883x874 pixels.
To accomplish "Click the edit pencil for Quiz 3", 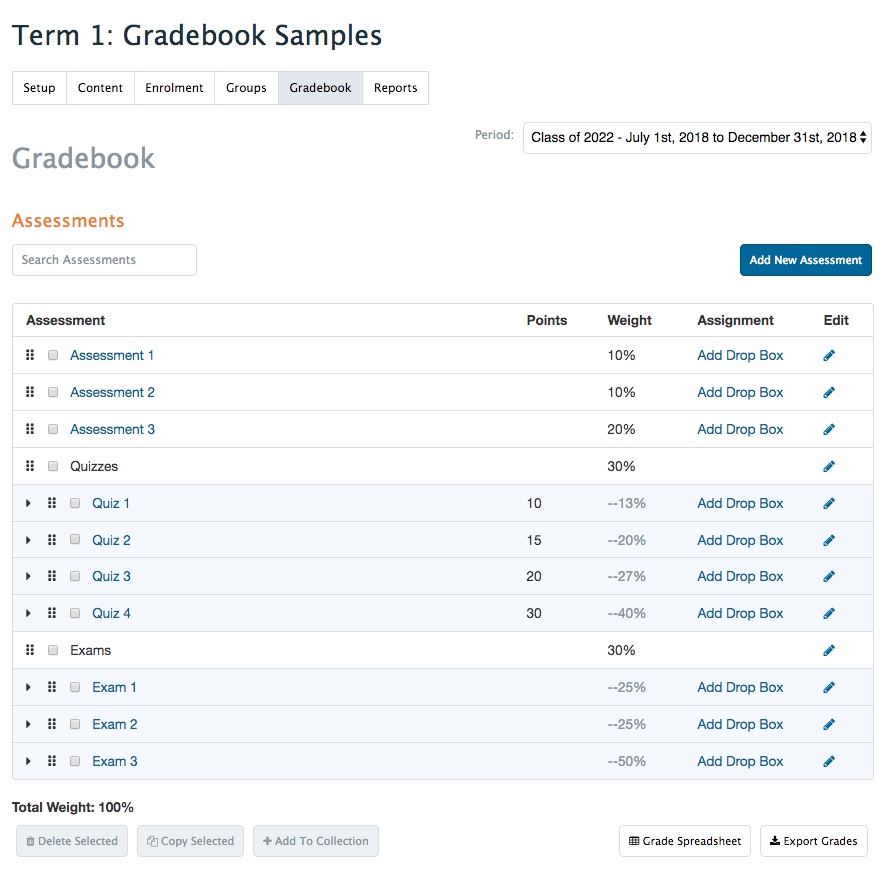I will [x=829, y=577].
